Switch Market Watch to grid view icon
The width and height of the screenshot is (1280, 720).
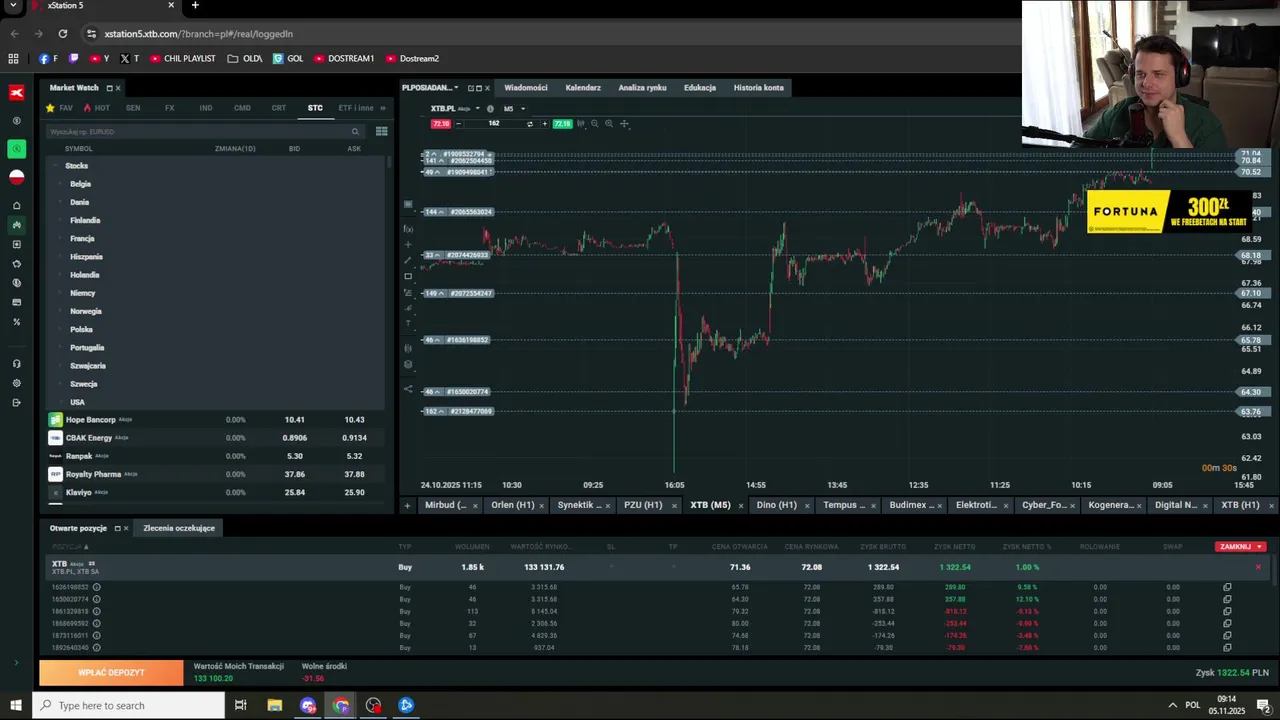coord(381,131)
